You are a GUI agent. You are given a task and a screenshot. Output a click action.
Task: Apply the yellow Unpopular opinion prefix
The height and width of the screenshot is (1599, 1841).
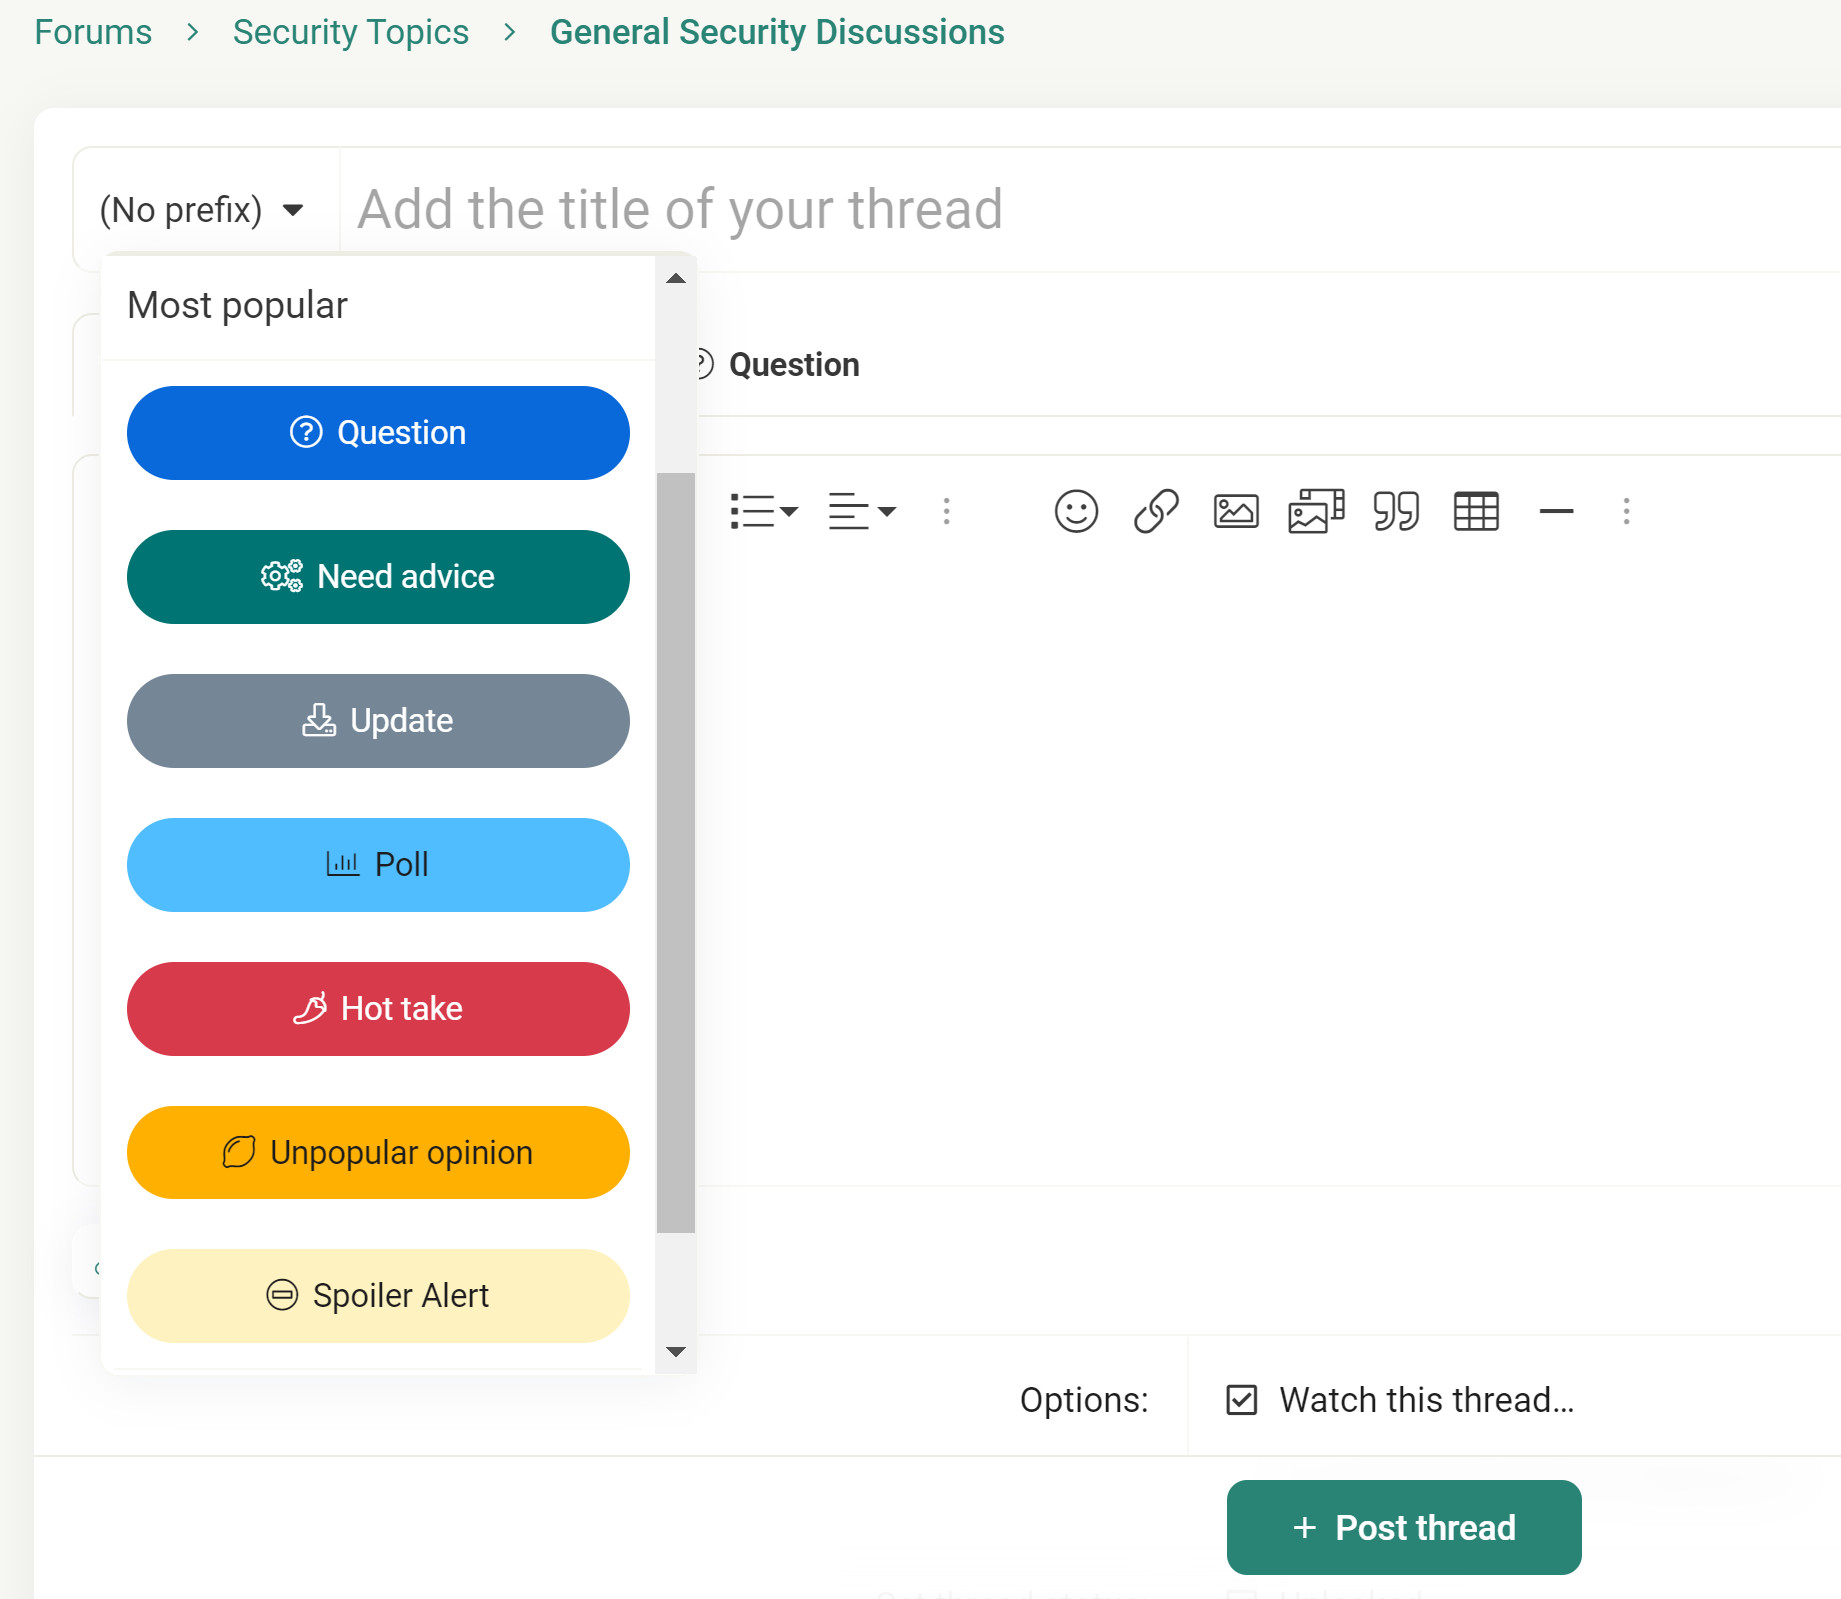378,1153
